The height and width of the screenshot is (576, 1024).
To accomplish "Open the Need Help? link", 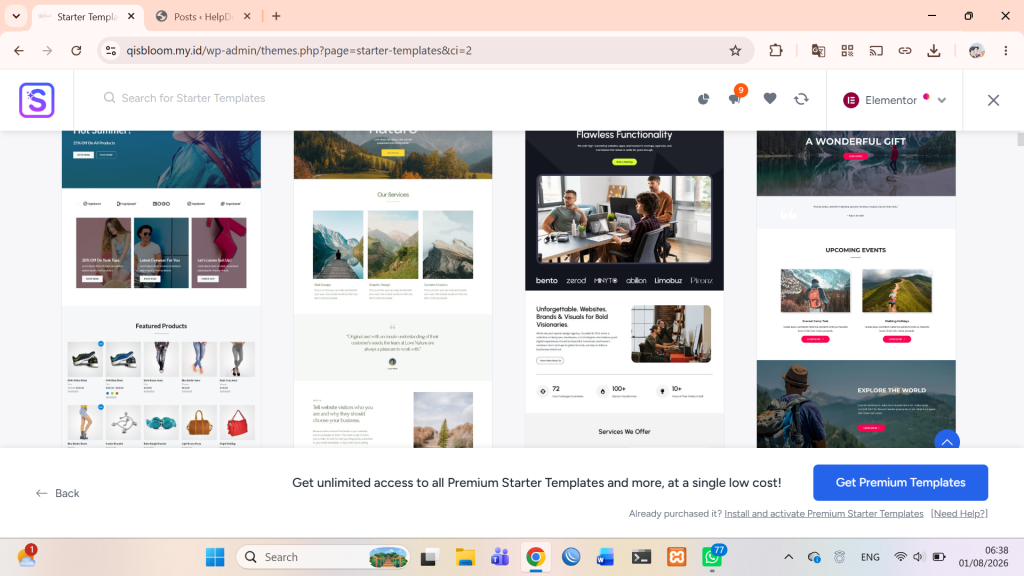I will click(959, 513).
